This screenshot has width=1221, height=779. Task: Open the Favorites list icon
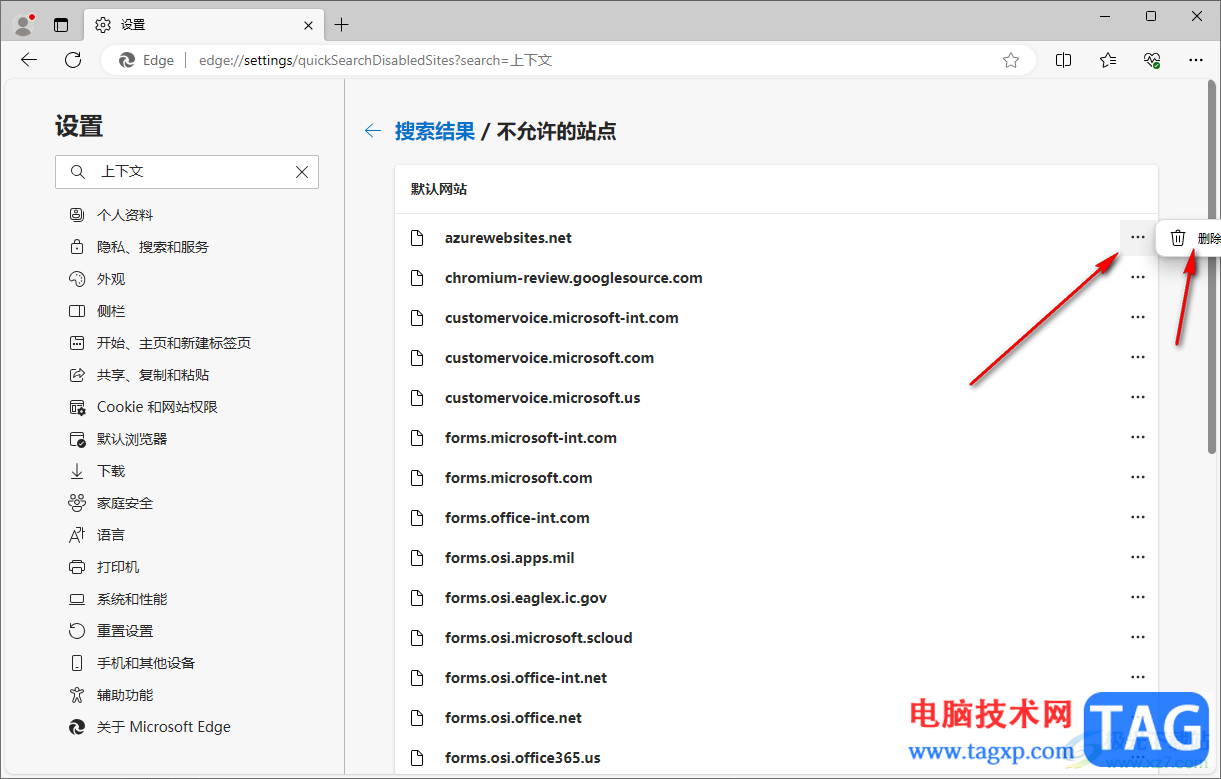[1108, 60]
